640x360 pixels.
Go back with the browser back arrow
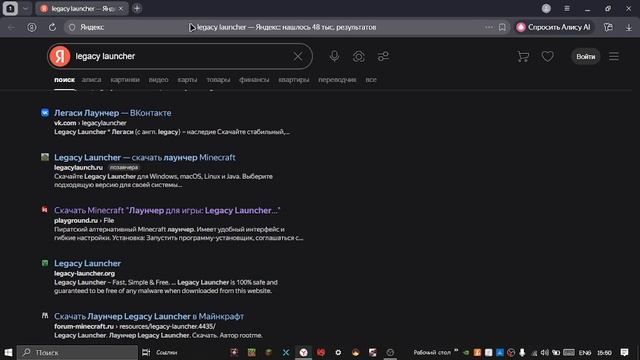pyautogui.click(x=11, y=27)
